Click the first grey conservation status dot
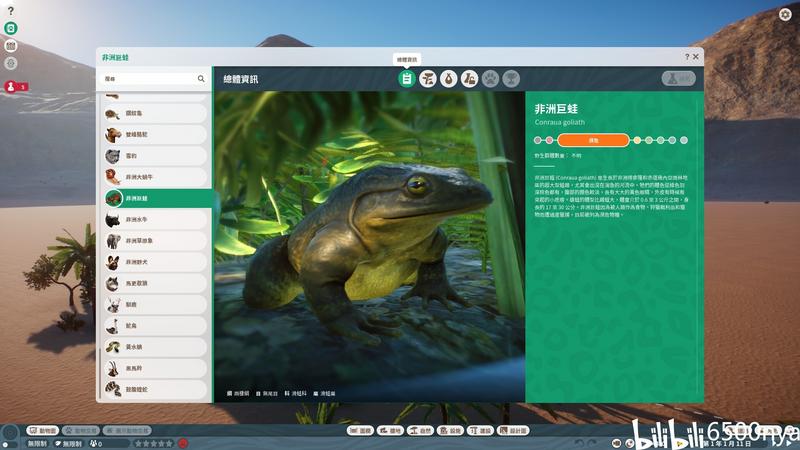 point(537,140)
